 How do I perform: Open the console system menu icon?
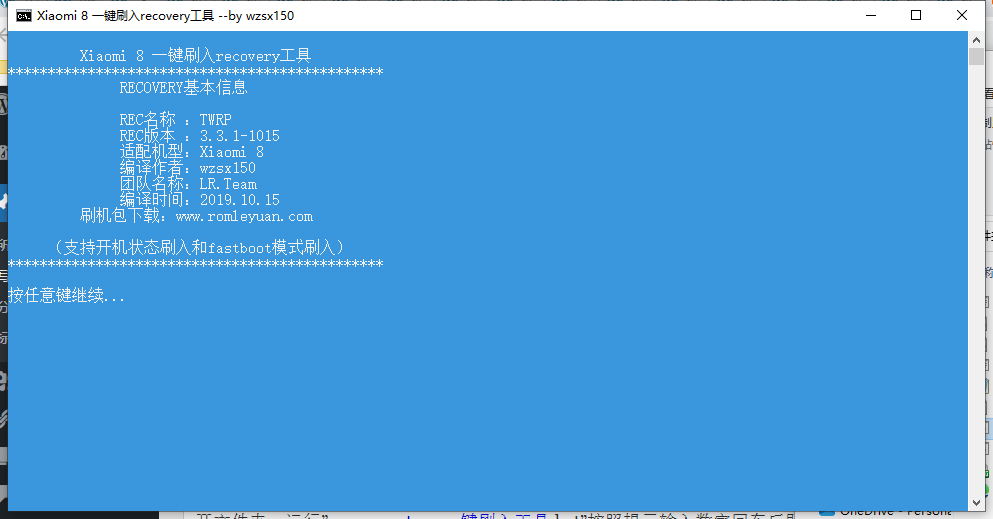click(x=23, y=16)
